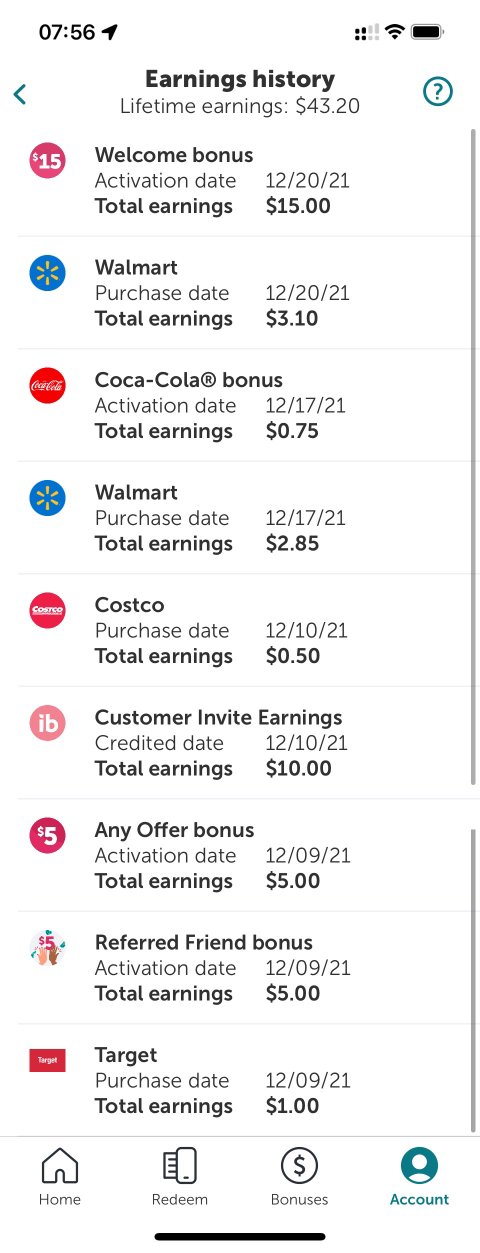Screen dimensions: 480x1253
Task: Tap the Referred Friend bonus icon
Action: (47, 948)
